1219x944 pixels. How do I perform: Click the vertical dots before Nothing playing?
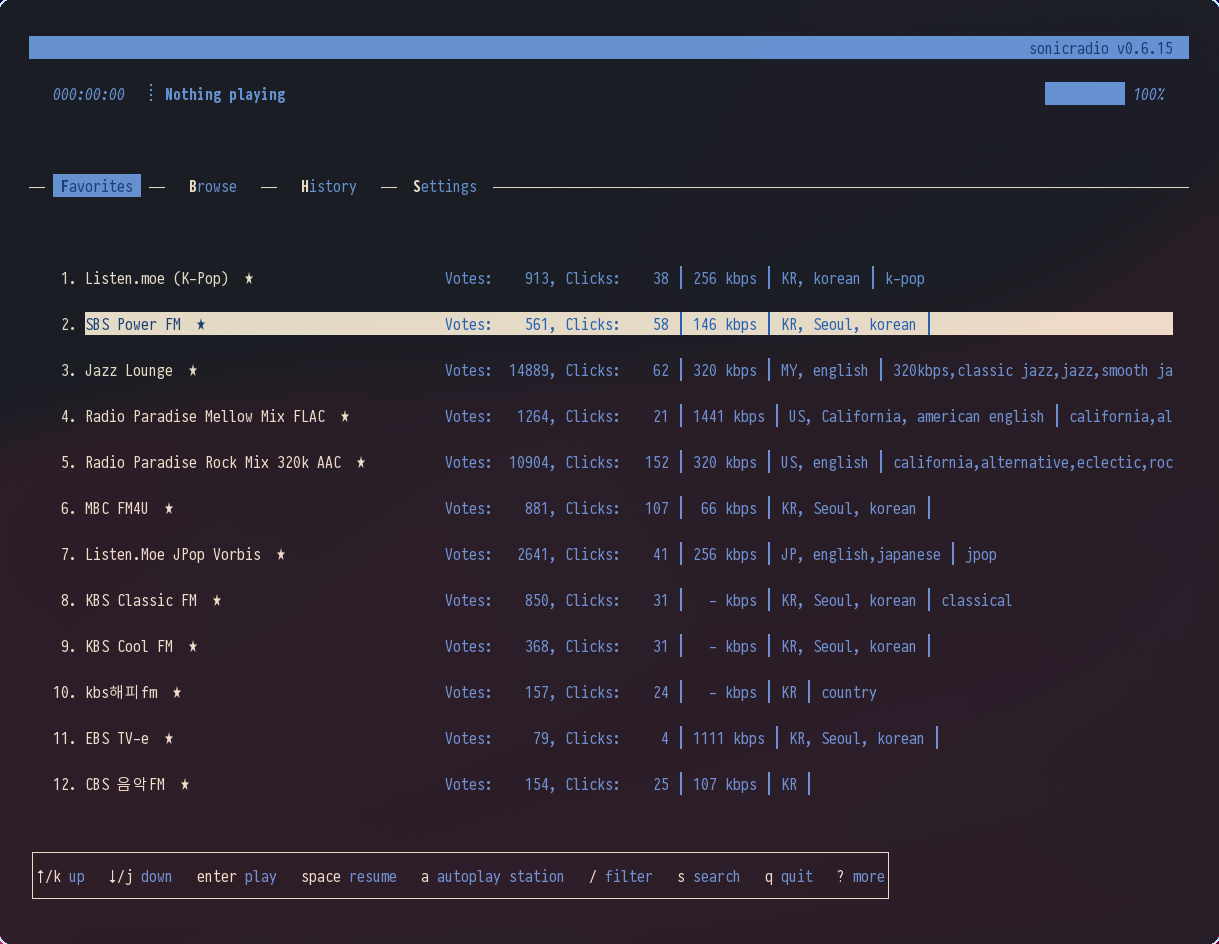151,94
